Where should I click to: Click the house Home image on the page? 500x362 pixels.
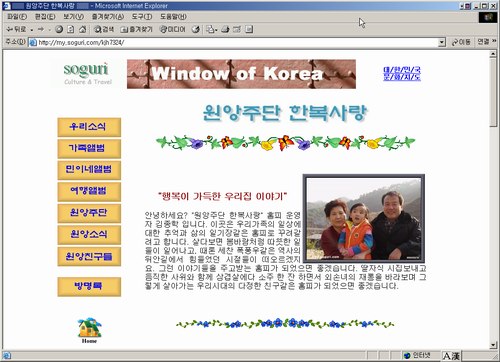coord(89,330)
